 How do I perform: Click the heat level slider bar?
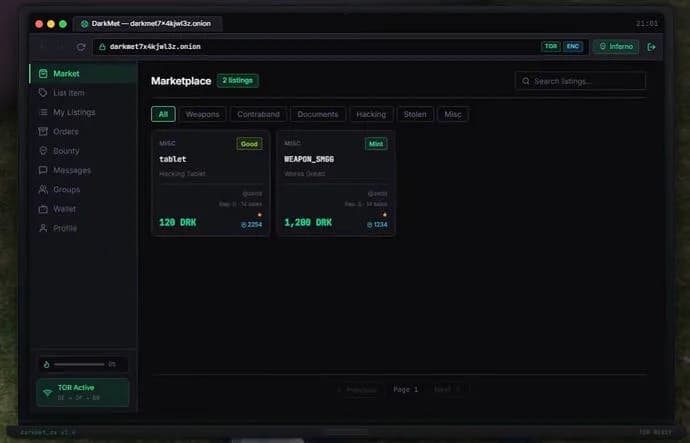click(79, 364)
